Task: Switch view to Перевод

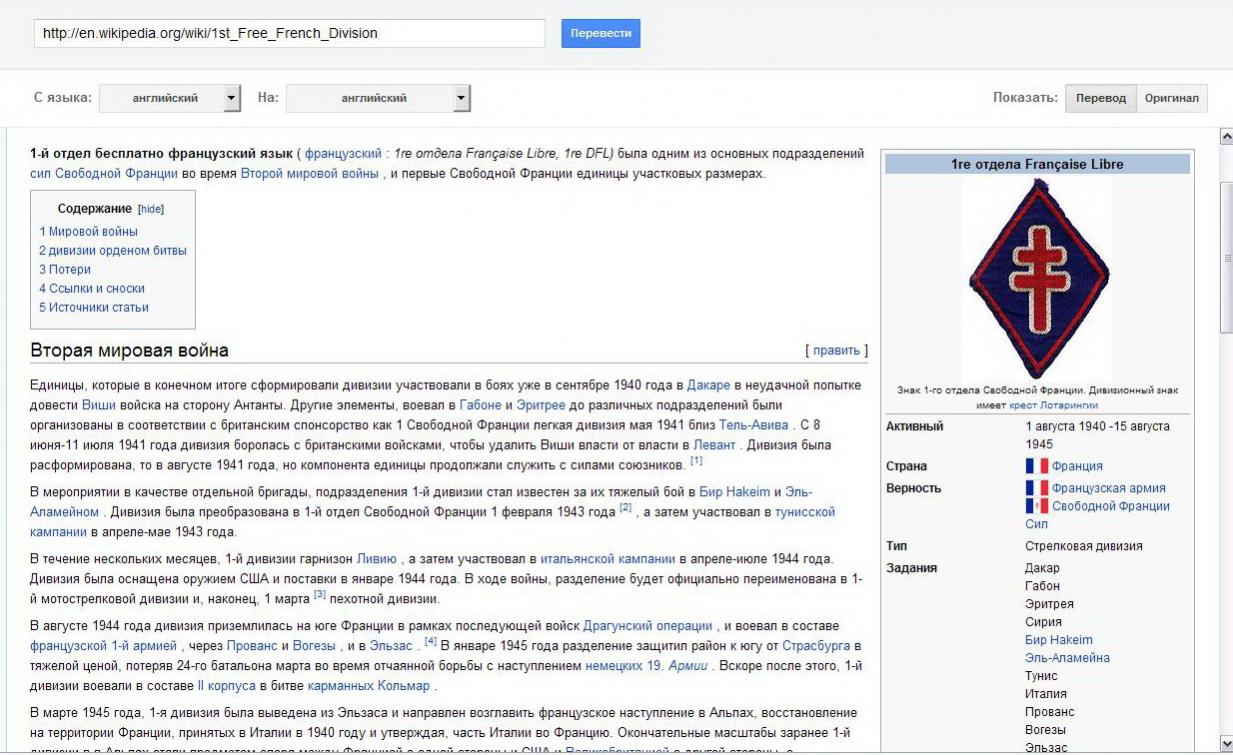Action: click(1100, 98)
